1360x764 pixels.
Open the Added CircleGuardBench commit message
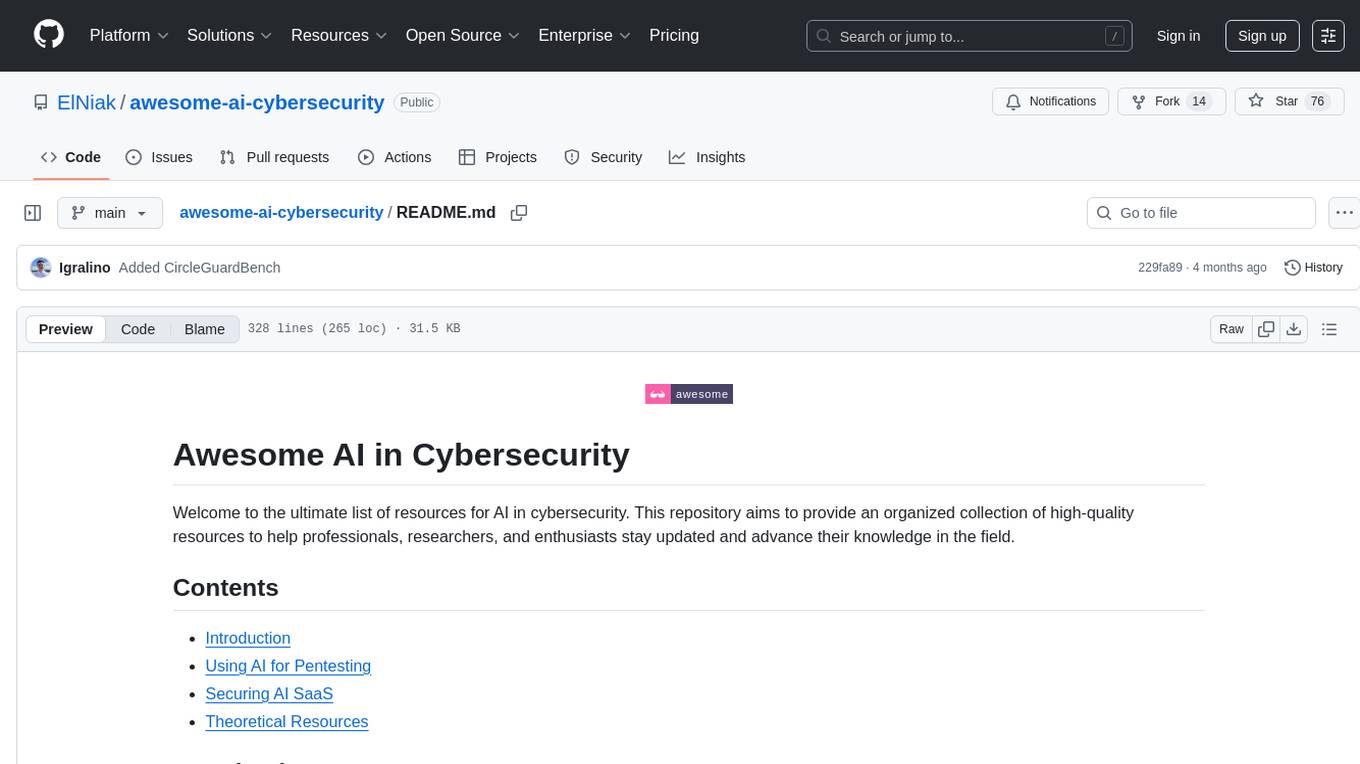click(x=199, y=268)
